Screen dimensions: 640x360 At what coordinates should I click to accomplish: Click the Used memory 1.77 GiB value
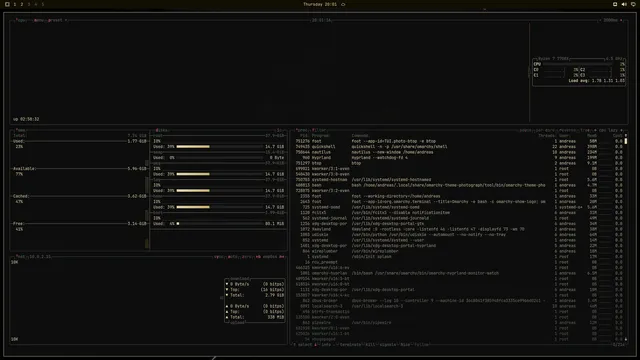click(137, 141)
